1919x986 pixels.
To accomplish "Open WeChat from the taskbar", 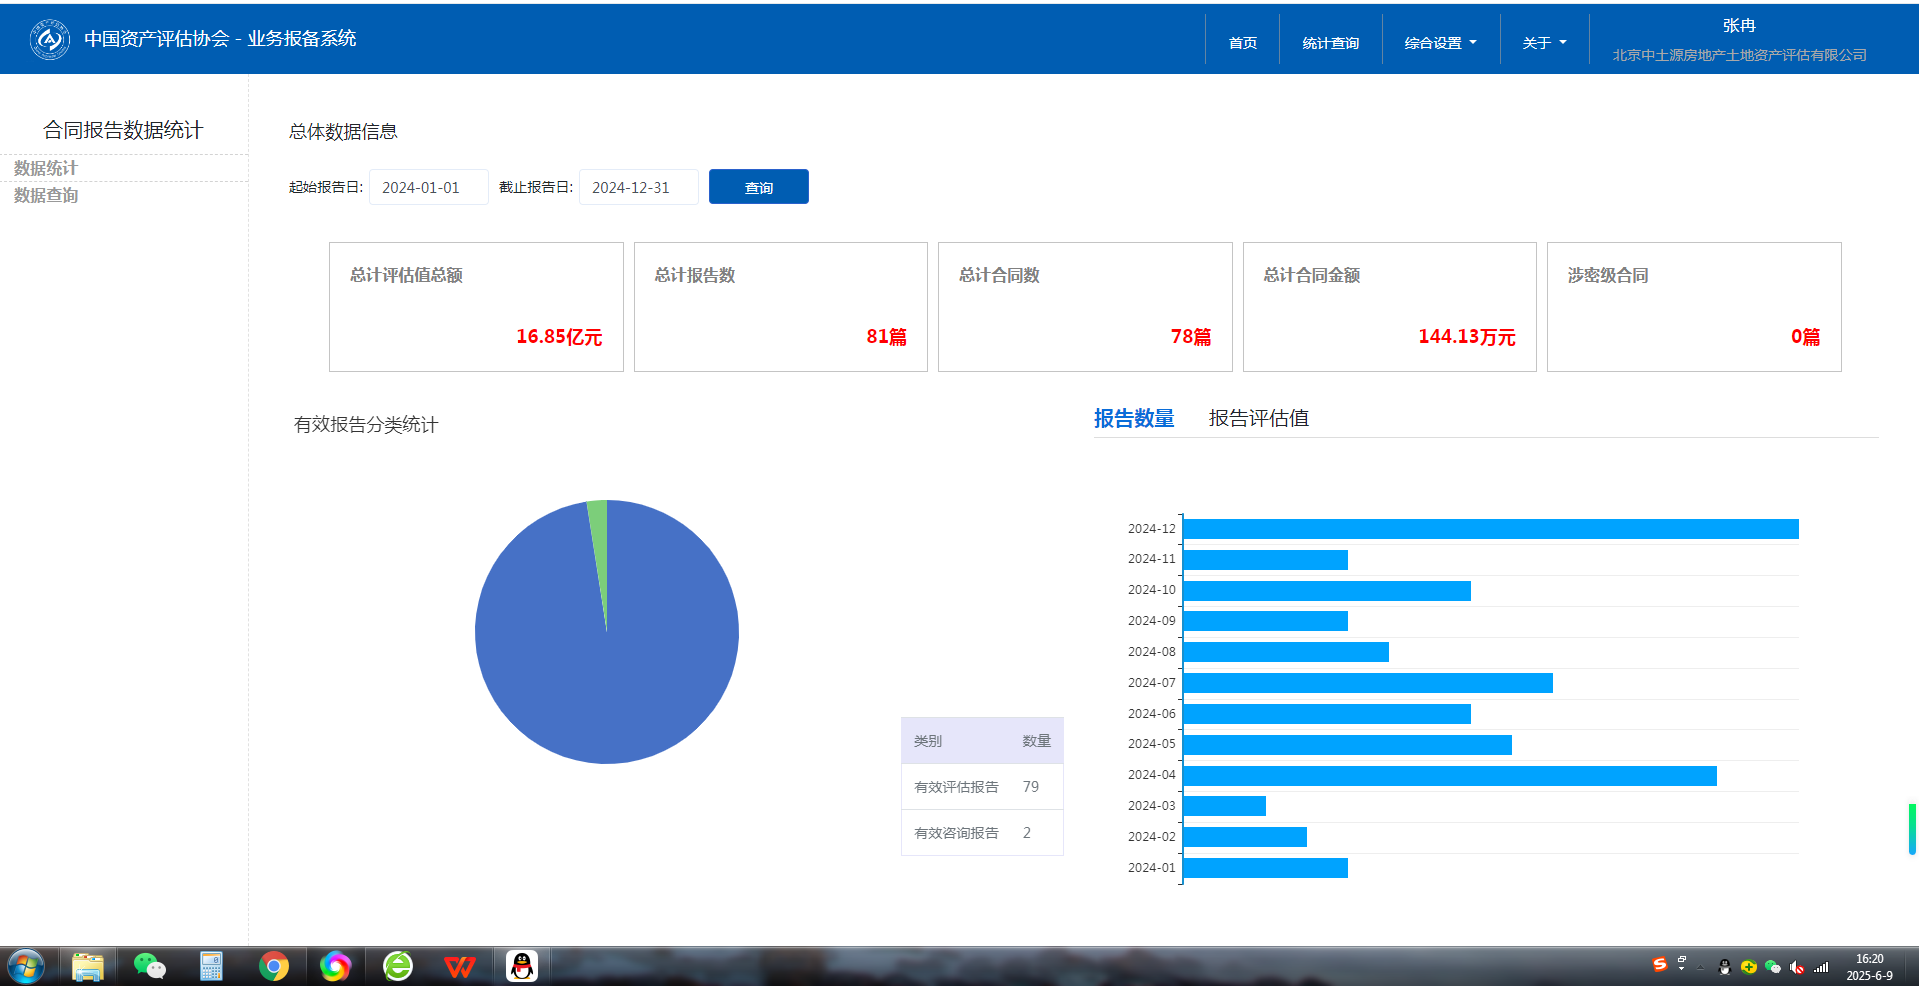I will pos(149,966).
